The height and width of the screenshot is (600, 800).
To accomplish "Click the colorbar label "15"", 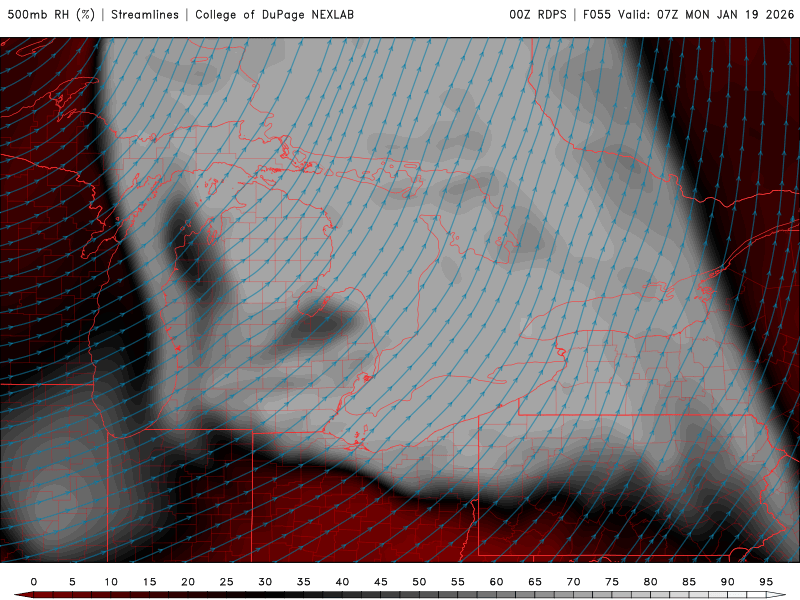I will pos(149,582).
